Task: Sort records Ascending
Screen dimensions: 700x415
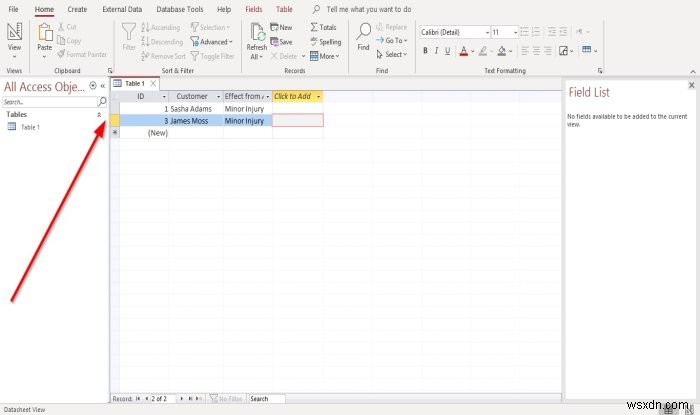Action: pyautogui.click(x=161, y=27)
